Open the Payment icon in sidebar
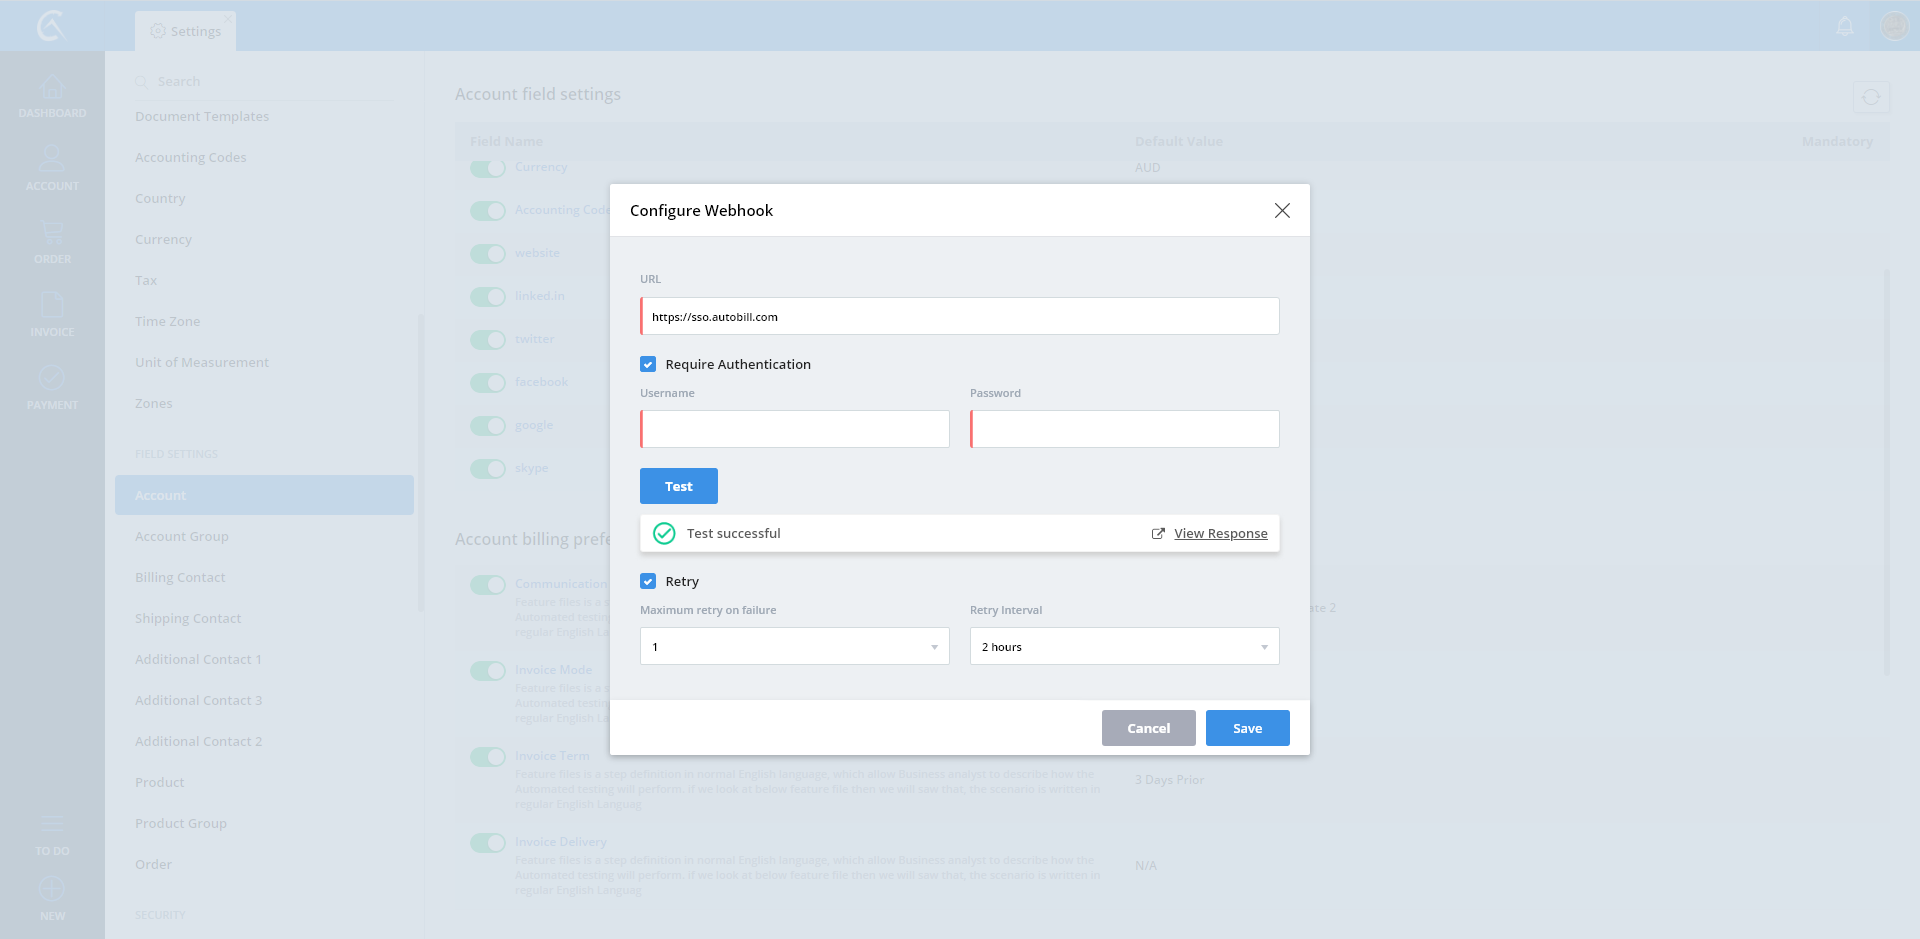Screen dimensions: 1920x939 pos(52,378)
